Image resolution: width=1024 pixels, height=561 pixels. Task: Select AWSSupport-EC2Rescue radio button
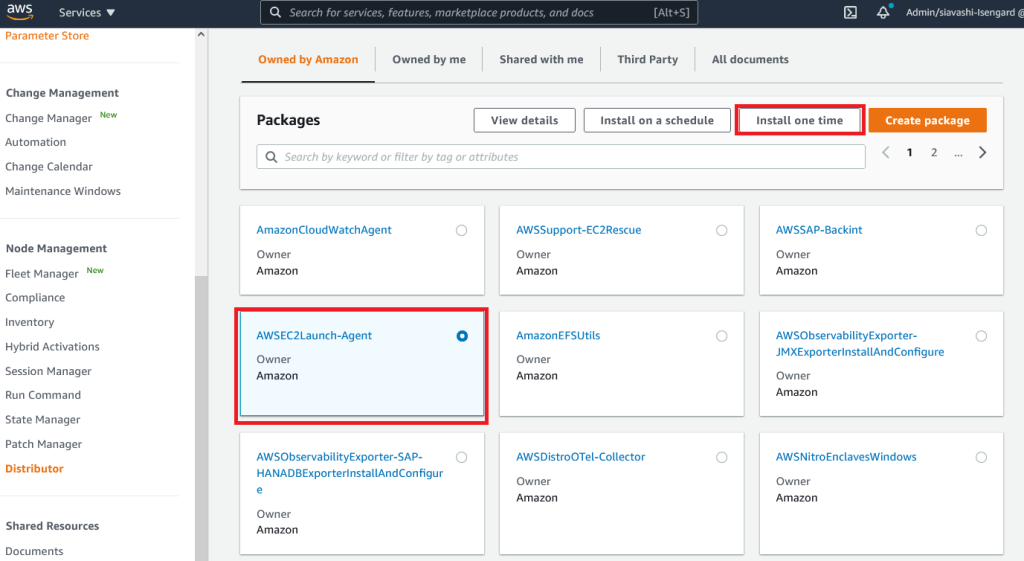point(722,230)
